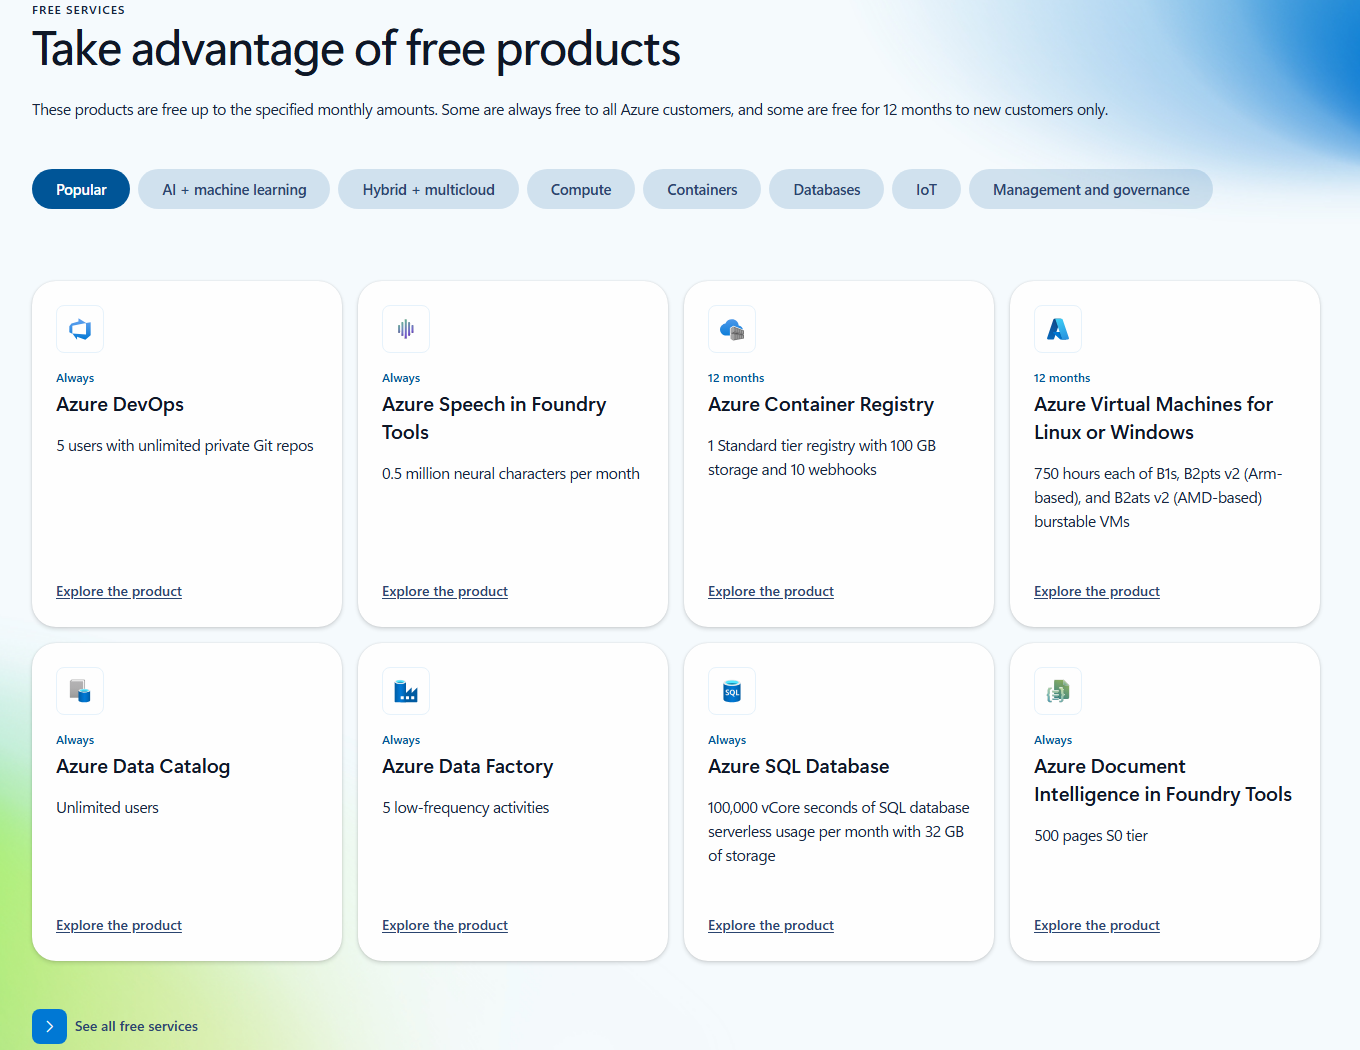
Task: Explore the product link for Data Factory
Action: 445,925
